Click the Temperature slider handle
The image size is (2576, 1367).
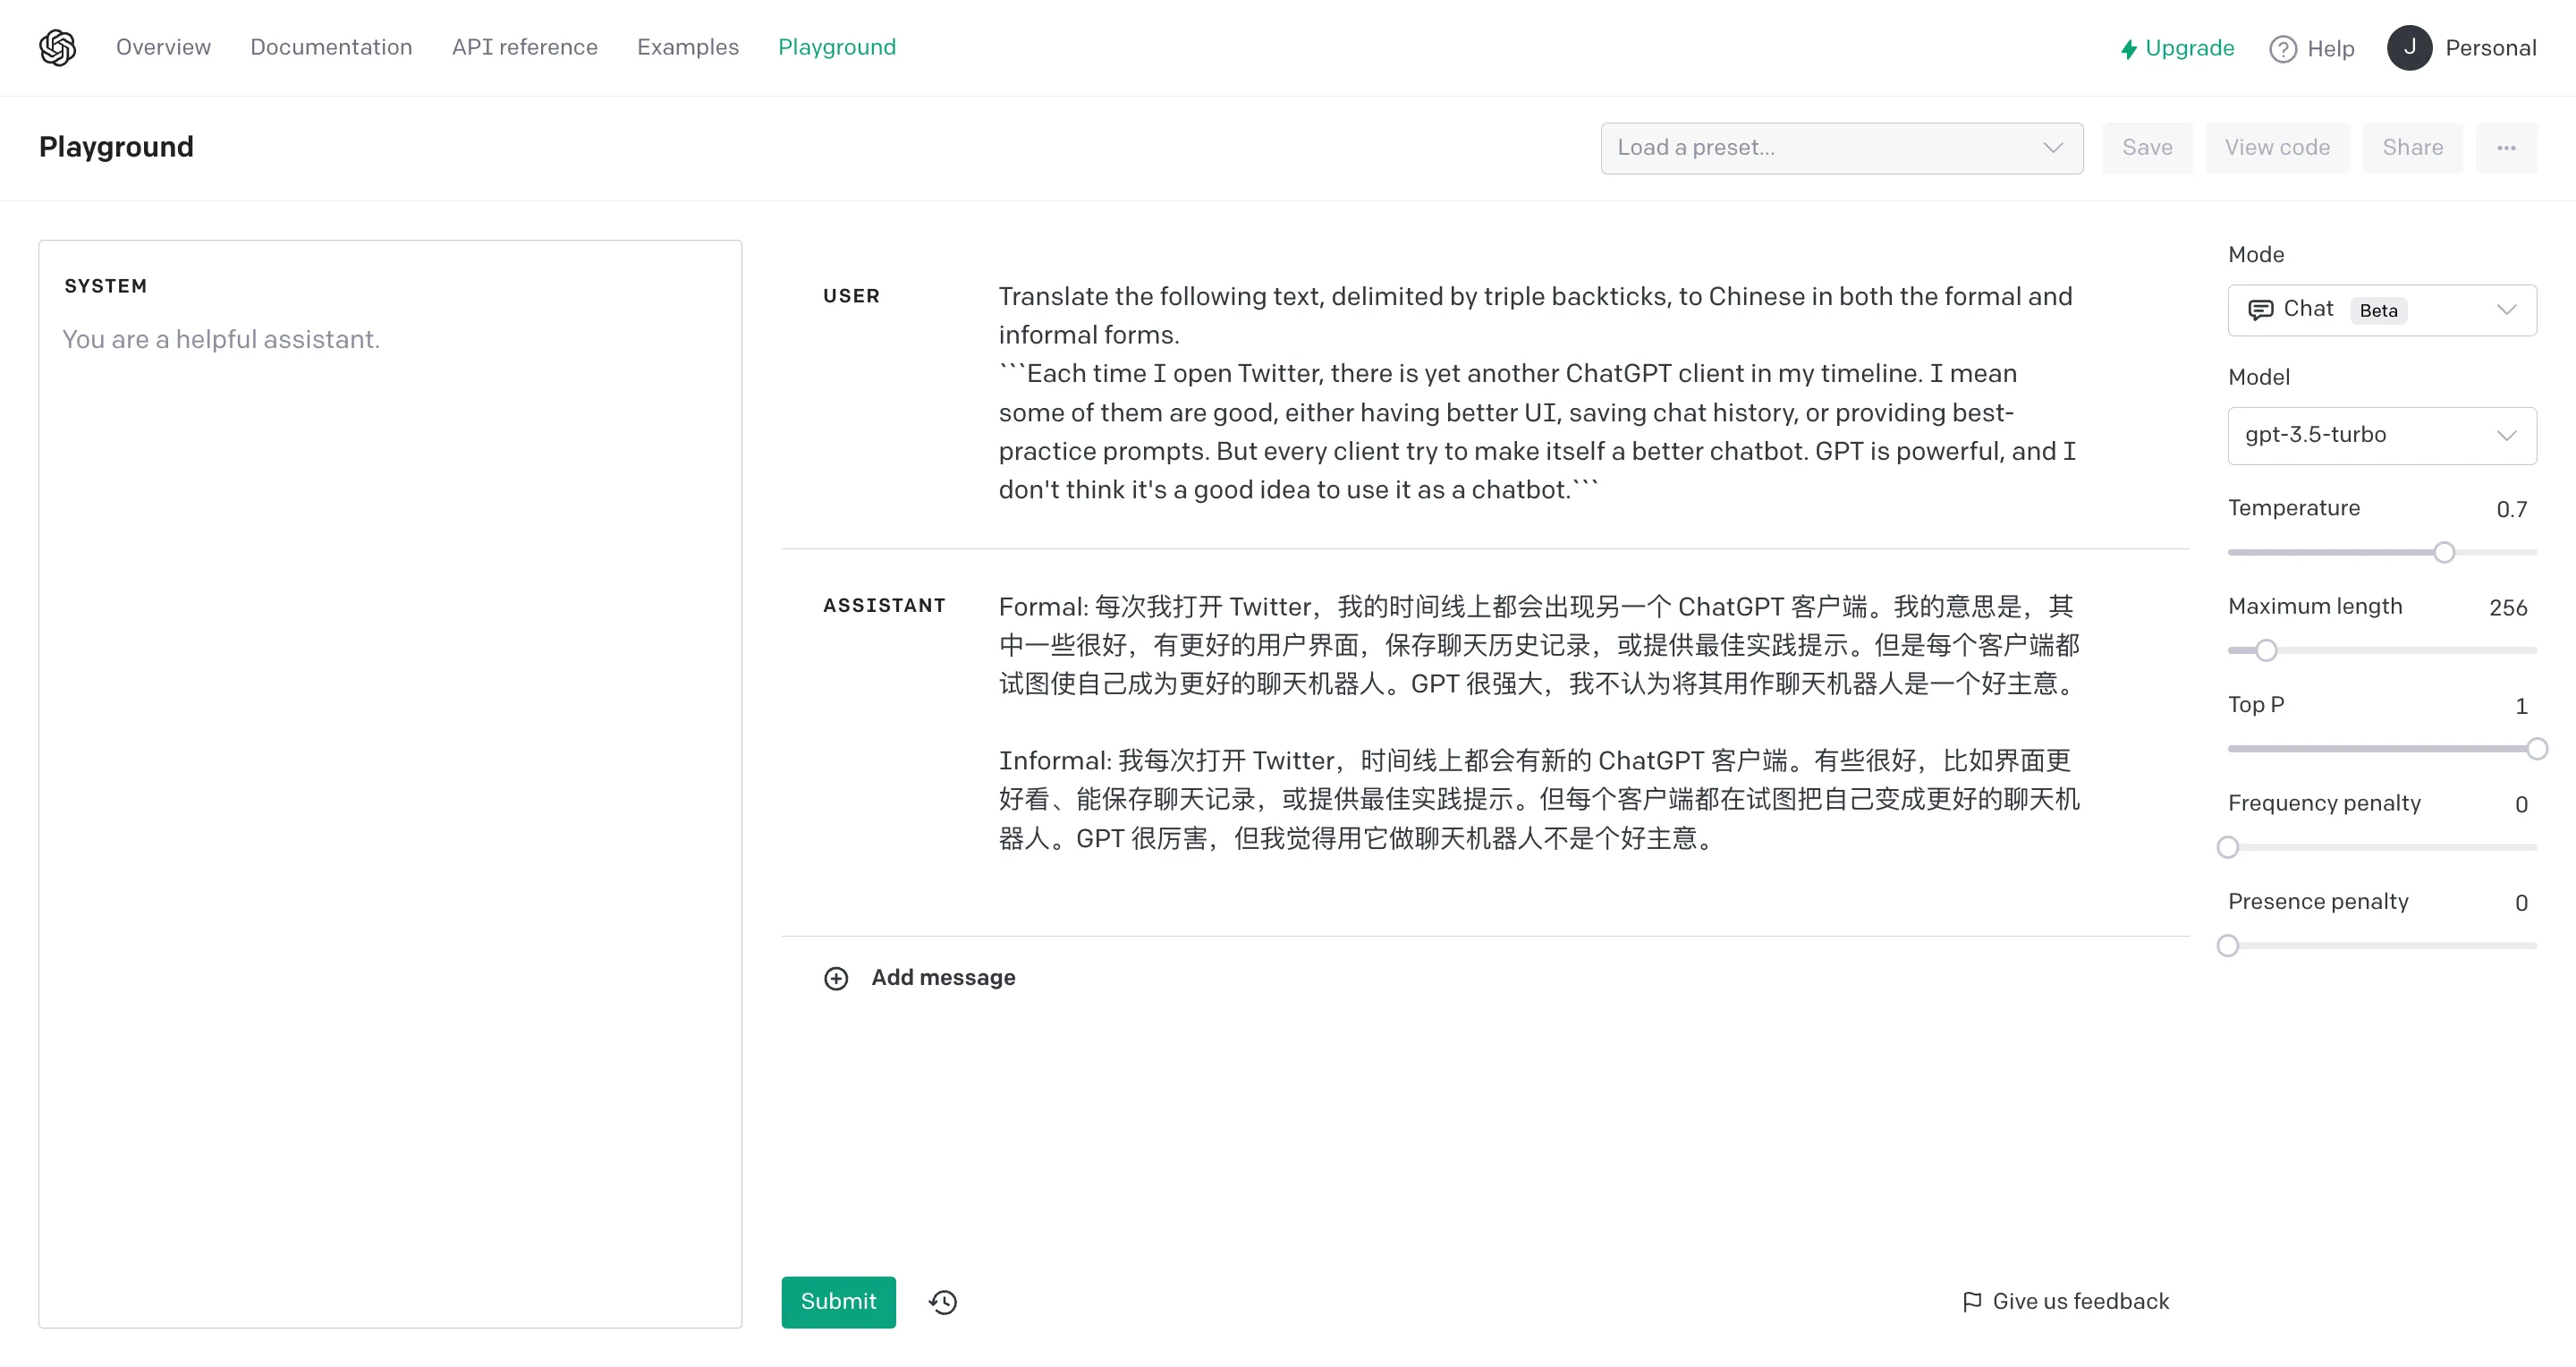click(2444, 553)
